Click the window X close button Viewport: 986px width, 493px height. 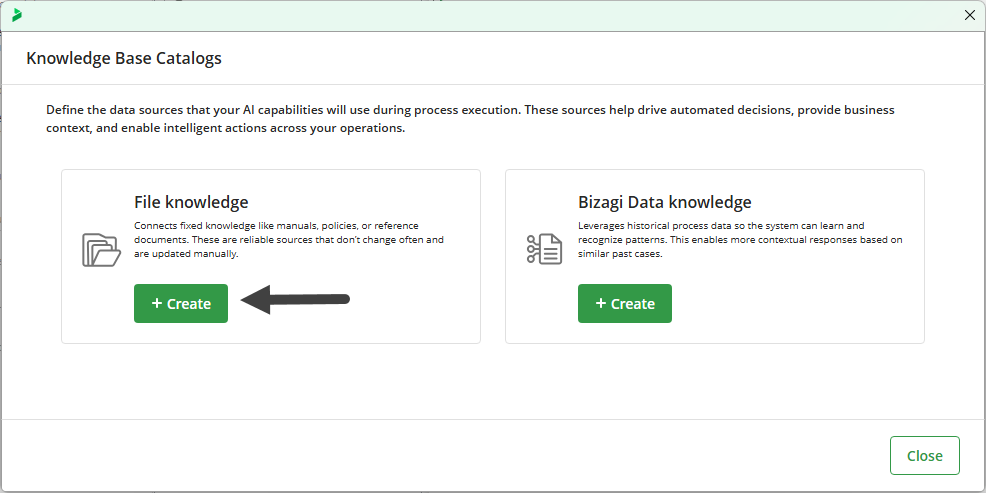[x=970, y=16]
